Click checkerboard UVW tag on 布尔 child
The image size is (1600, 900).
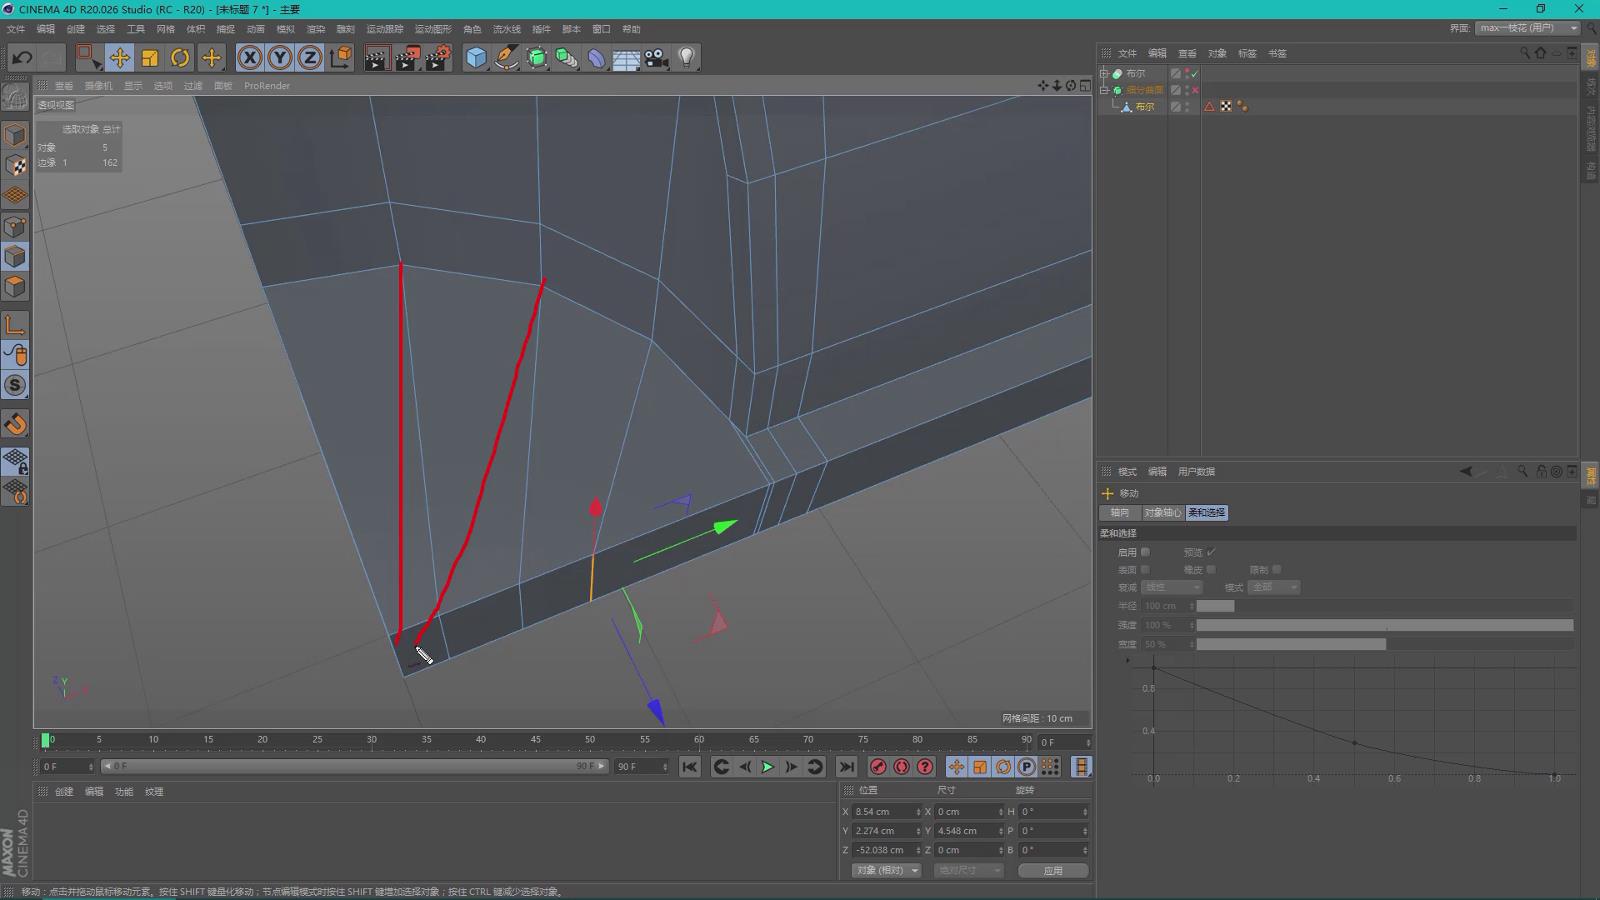point(1226,106)
